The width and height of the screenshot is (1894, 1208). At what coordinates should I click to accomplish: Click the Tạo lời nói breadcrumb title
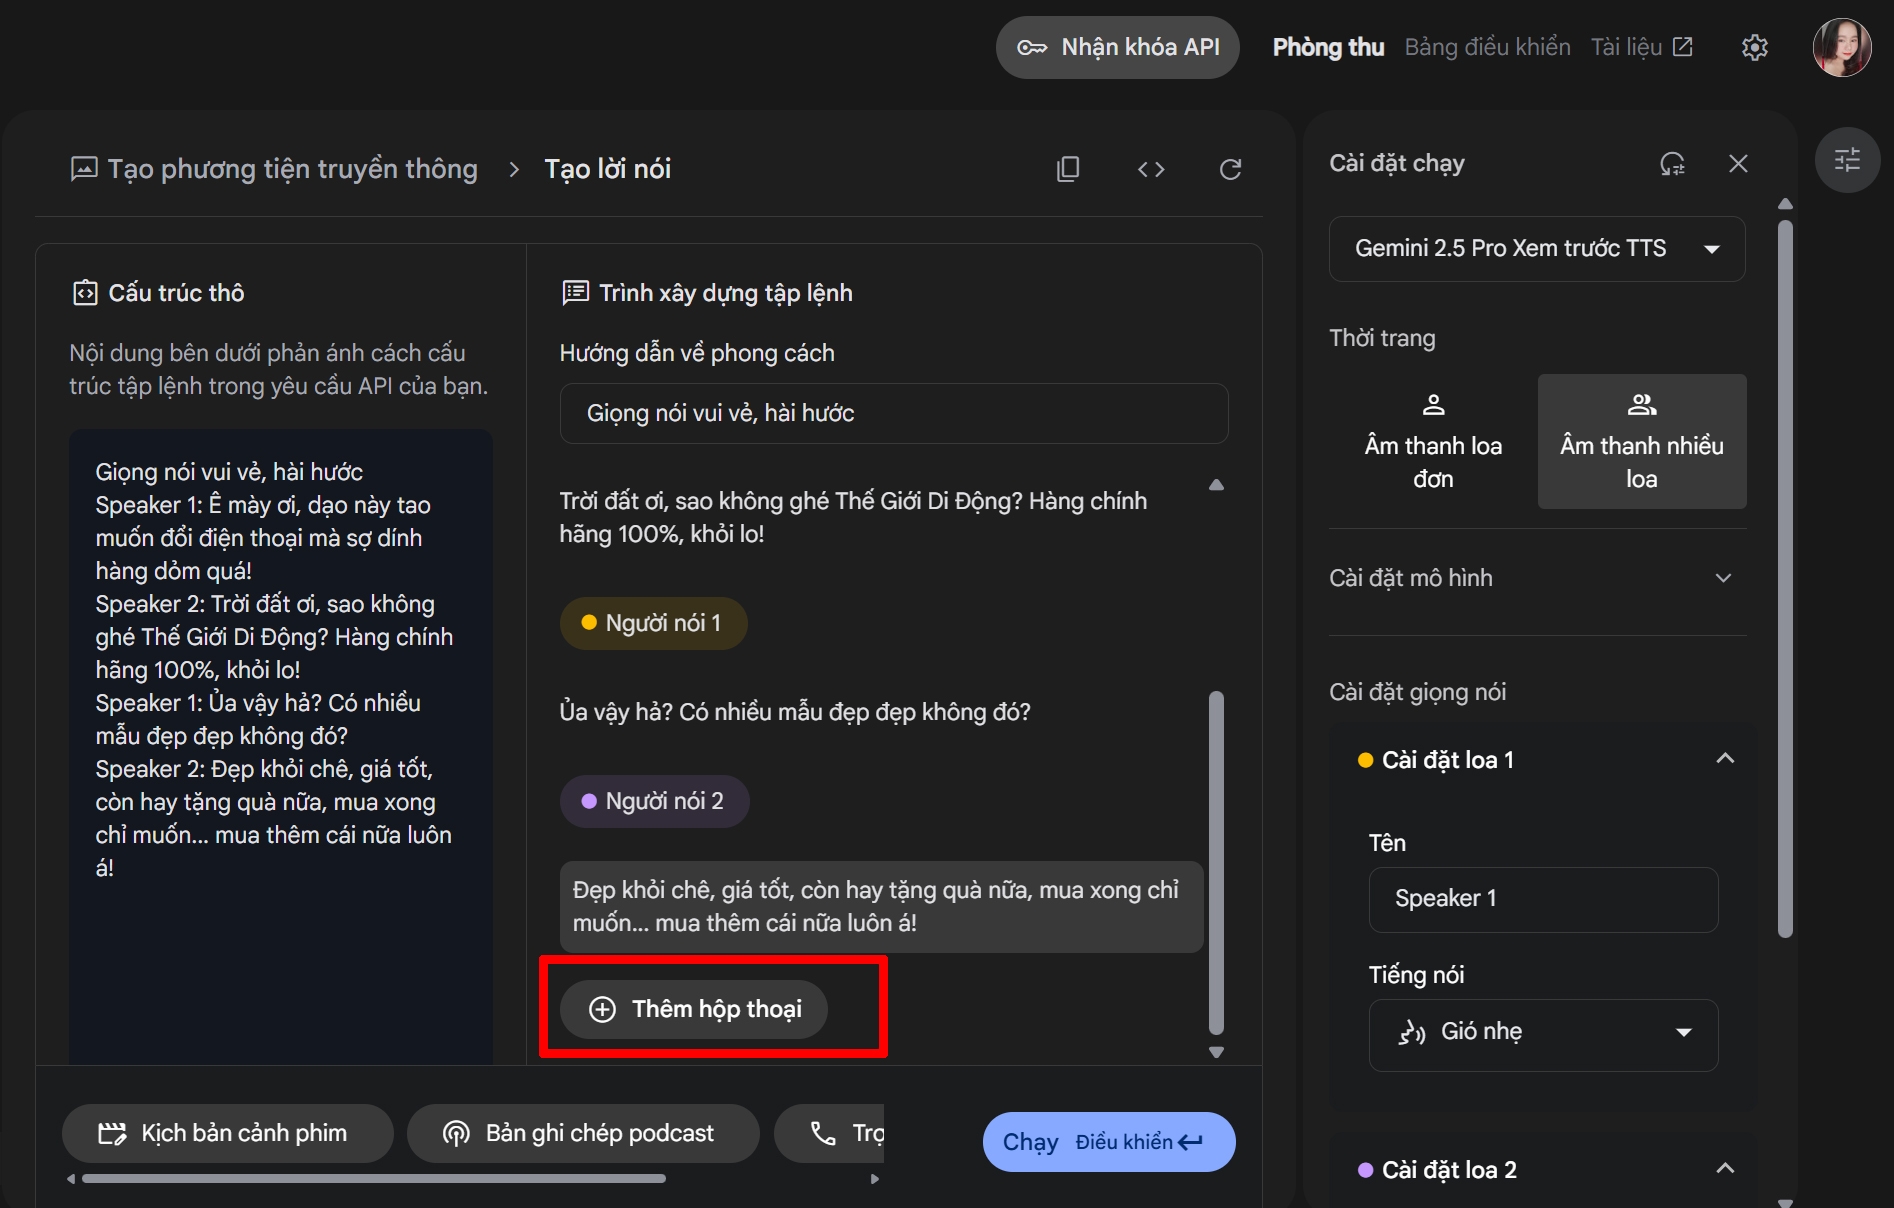[607, 169]
